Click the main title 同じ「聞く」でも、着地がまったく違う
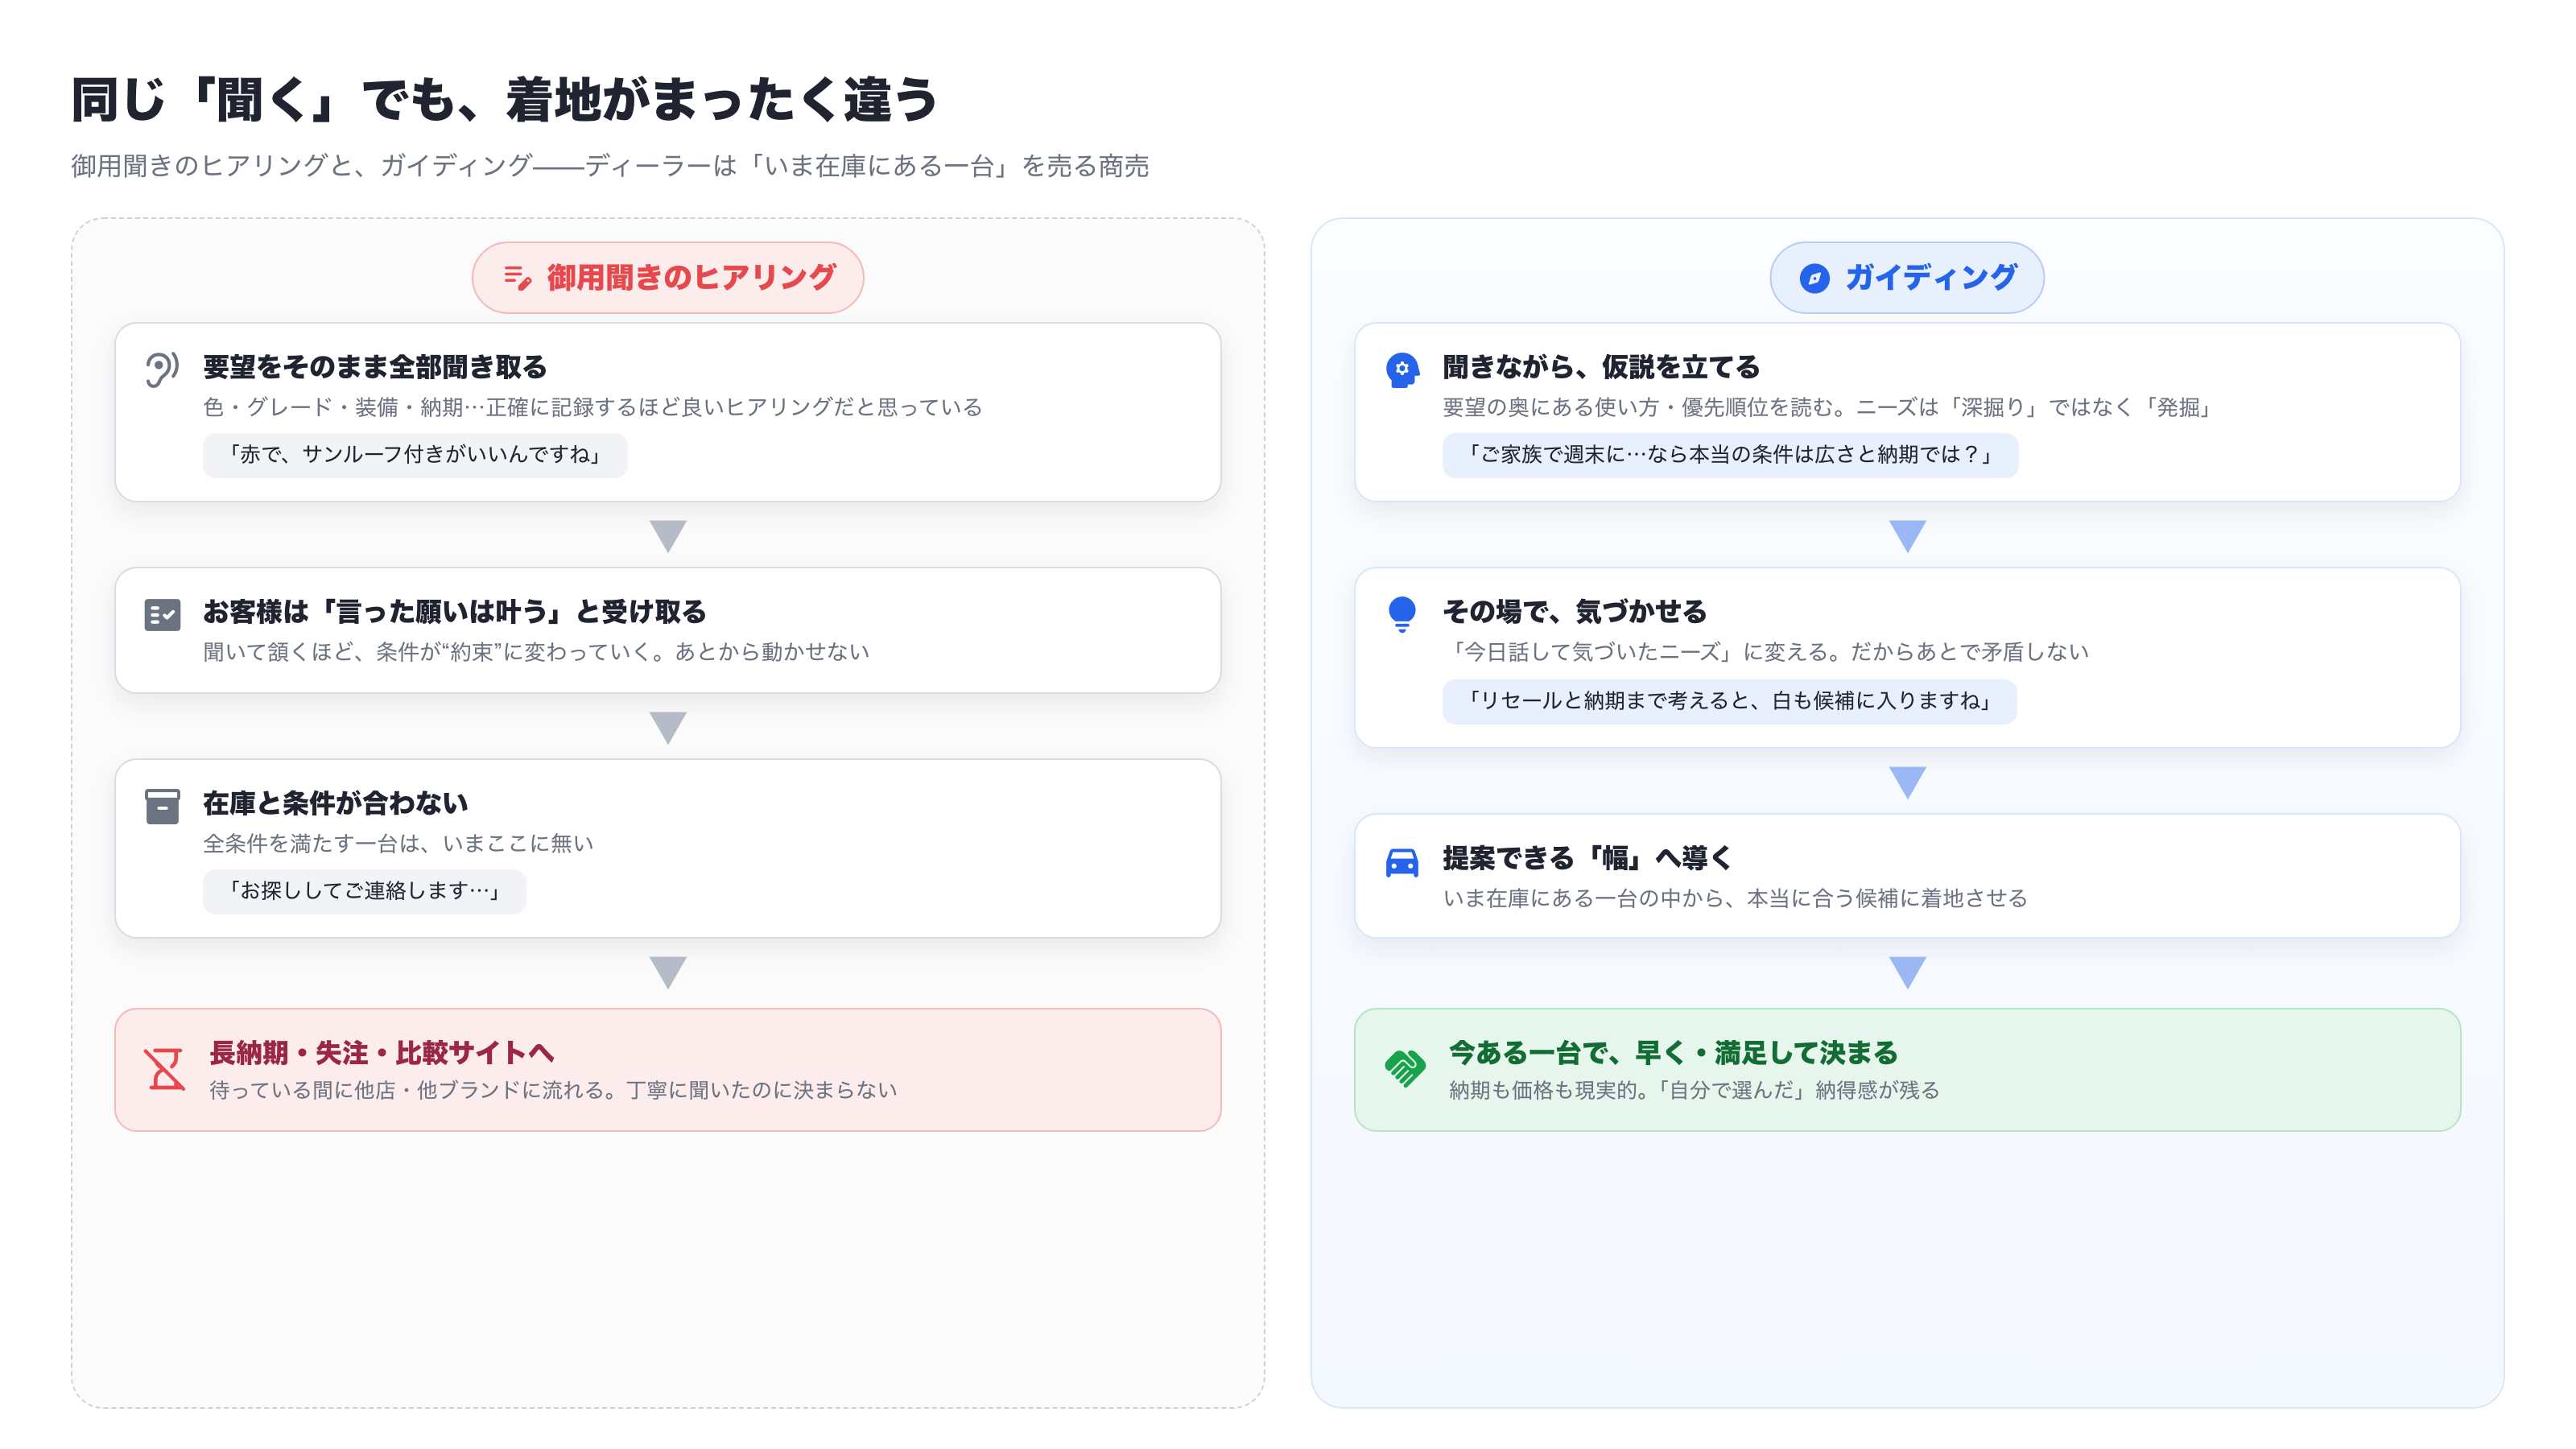Image resolution: width=2576 pixels, height=1449 pixels. tap(504, 100)
